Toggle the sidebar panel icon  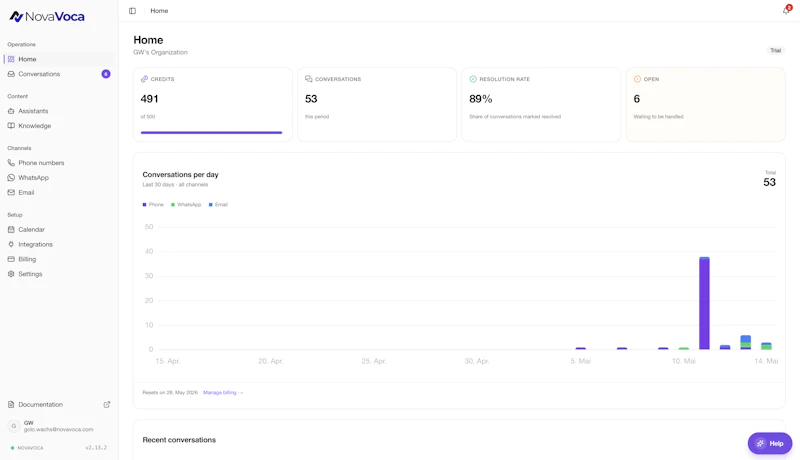[132, 11]
